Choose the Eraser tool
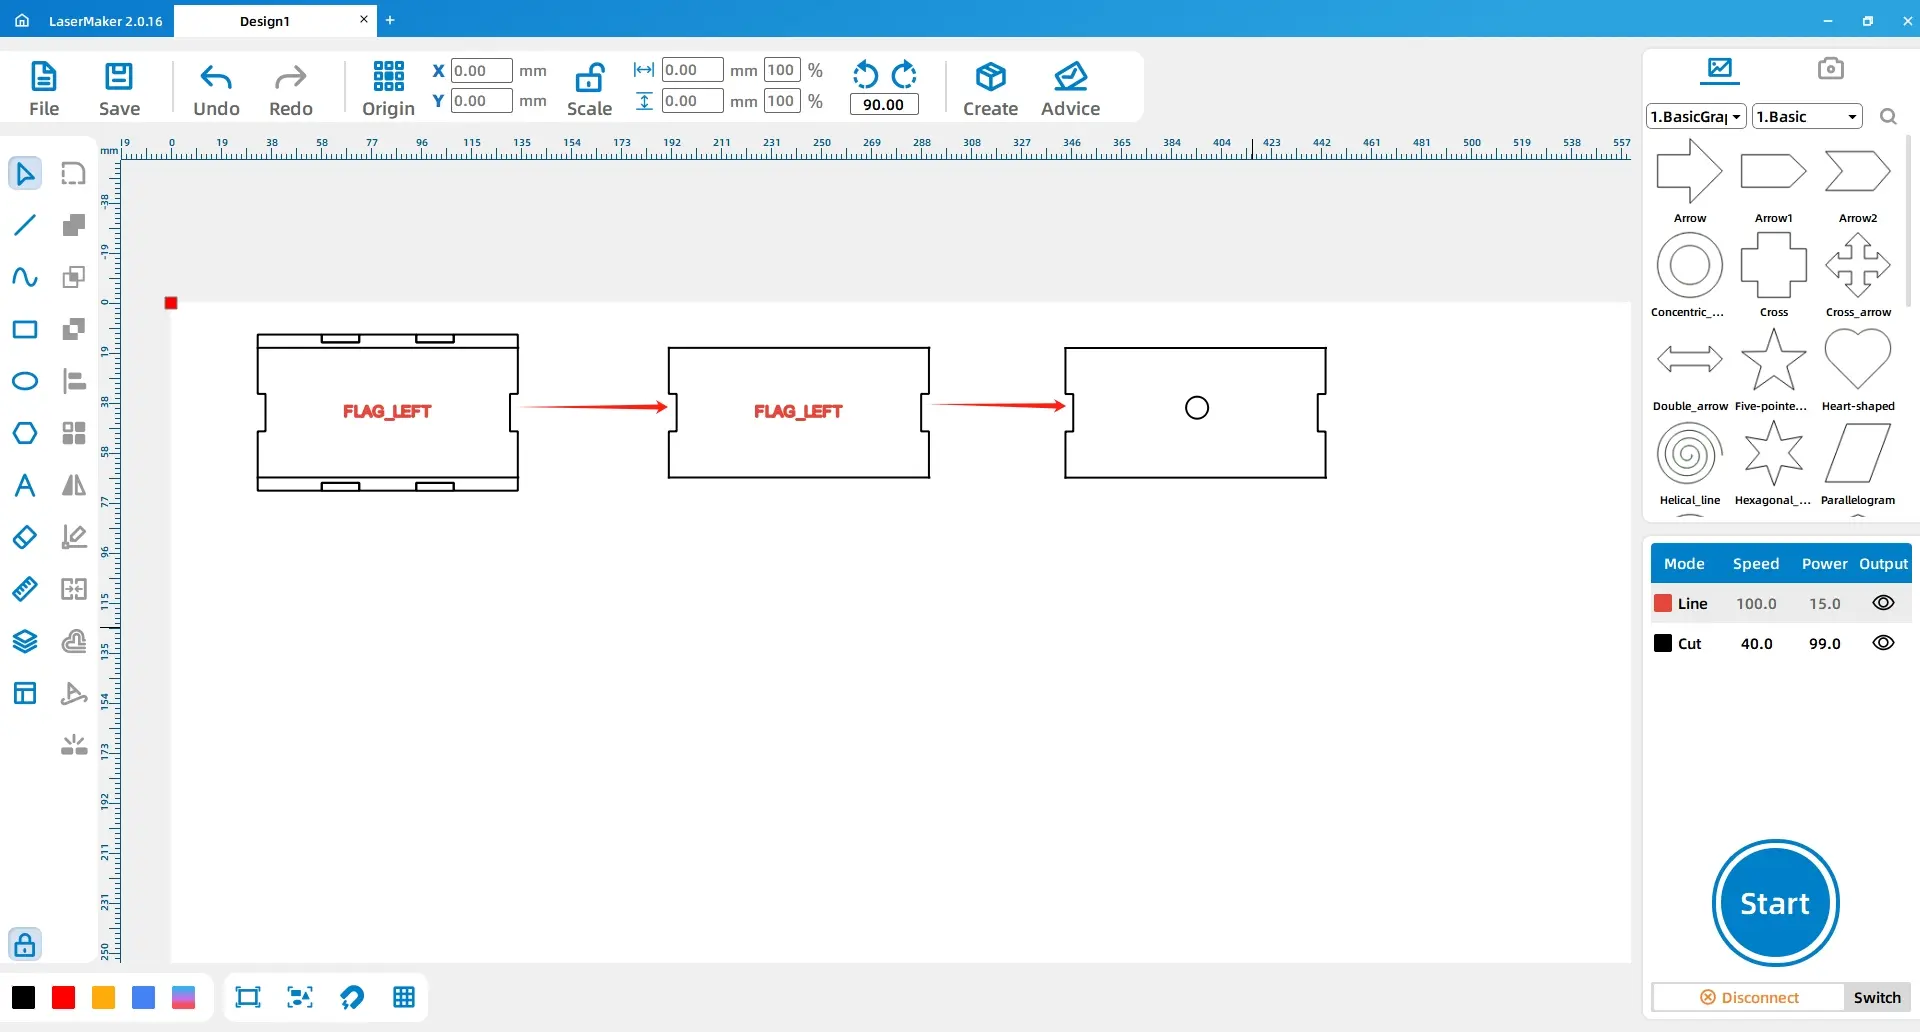The width and height of the screenshot is (1920, 1032). click(x=25, y=537)
